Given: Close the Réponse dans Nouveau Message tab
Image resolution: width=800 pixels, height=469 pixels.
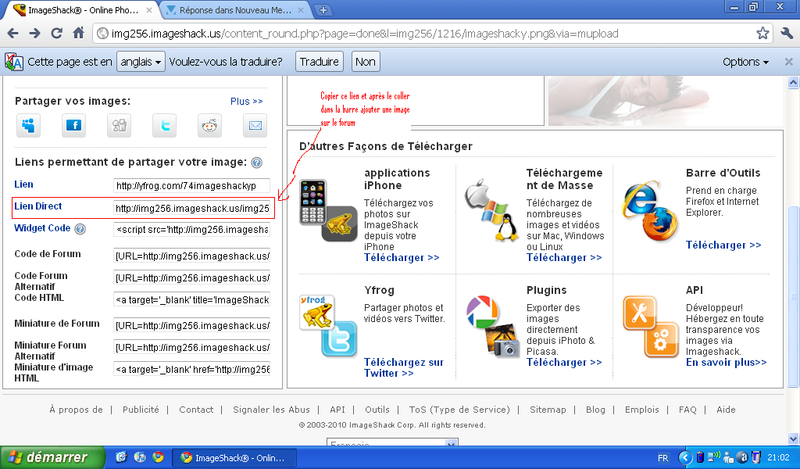Looking at the screenshot, I should (301, 10).
